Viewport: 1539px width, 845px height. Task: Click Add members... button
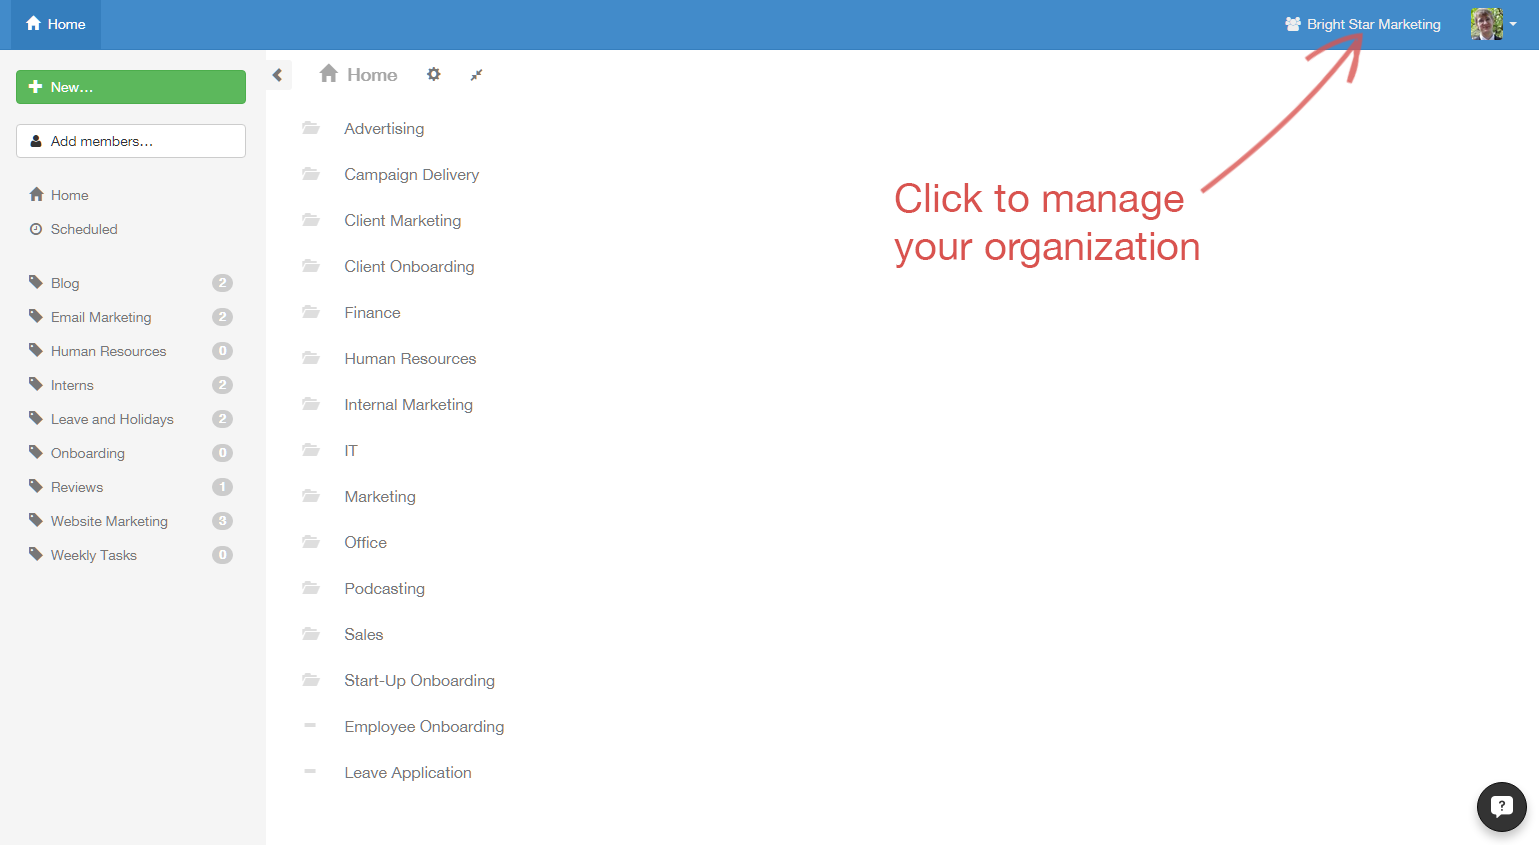tap(131, 141)
